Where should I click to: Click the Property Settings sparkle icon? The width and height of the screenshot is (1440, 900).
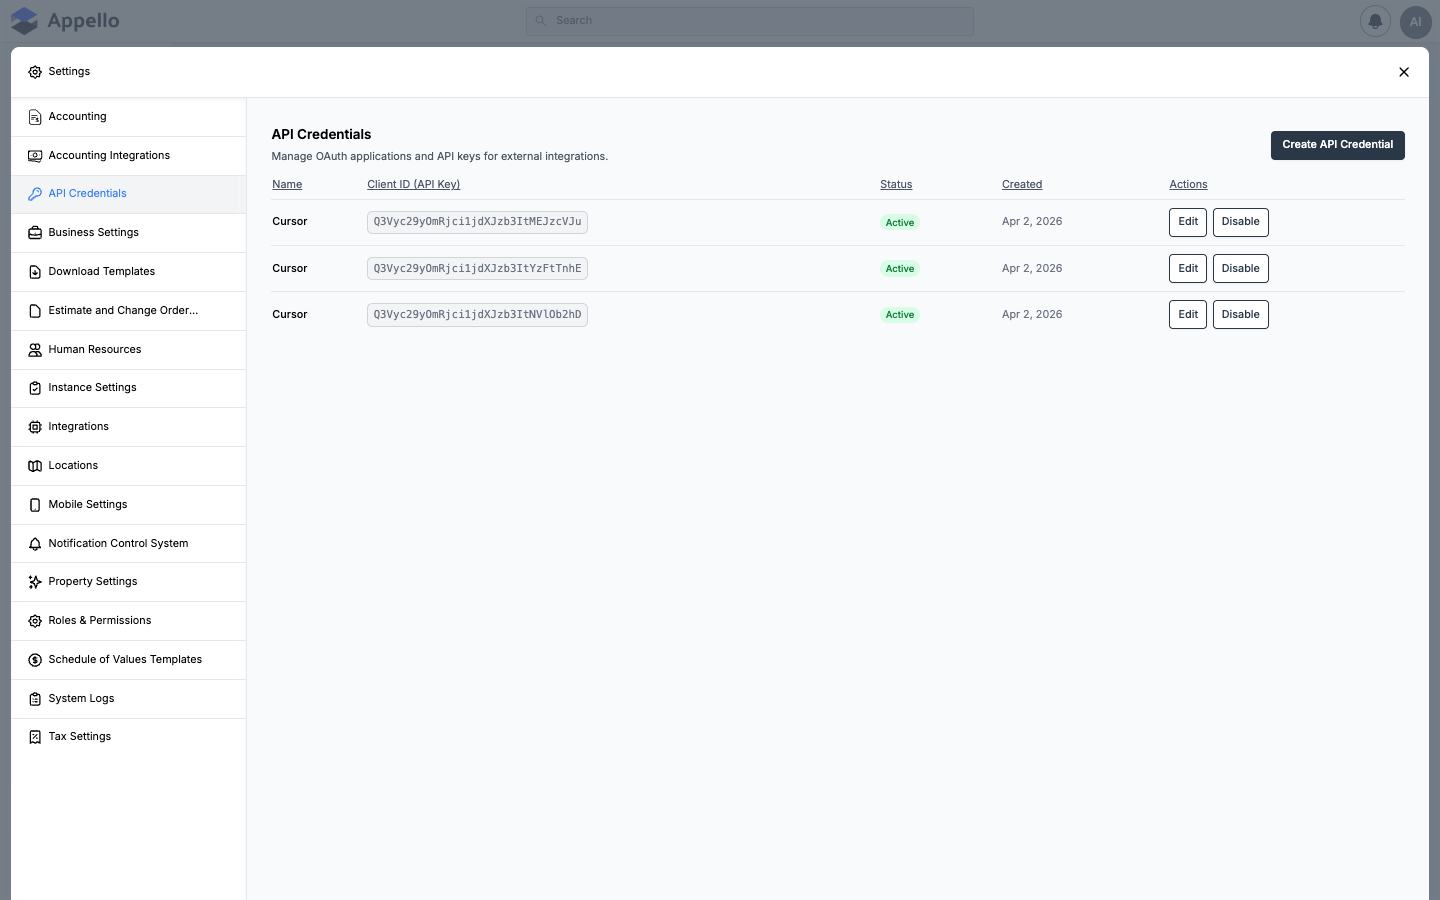pyautogui.click(x=35, y=582)
